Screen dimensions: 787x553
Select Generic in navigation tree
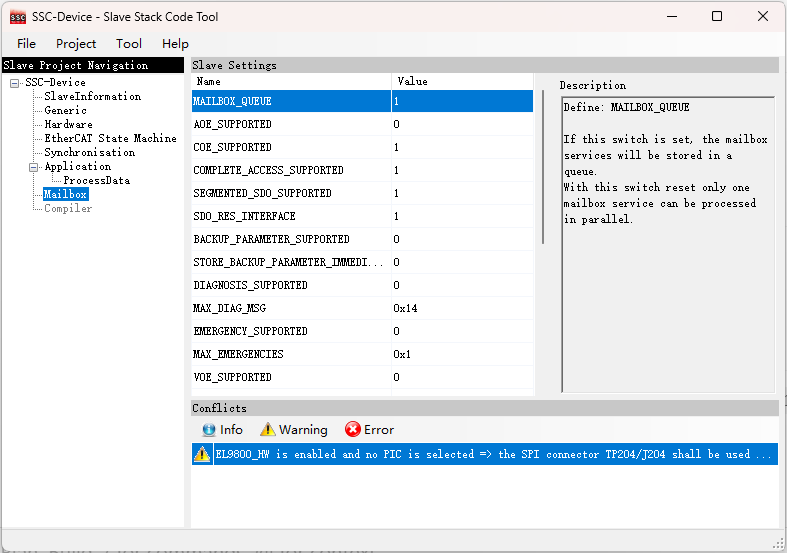click(65, 110)
